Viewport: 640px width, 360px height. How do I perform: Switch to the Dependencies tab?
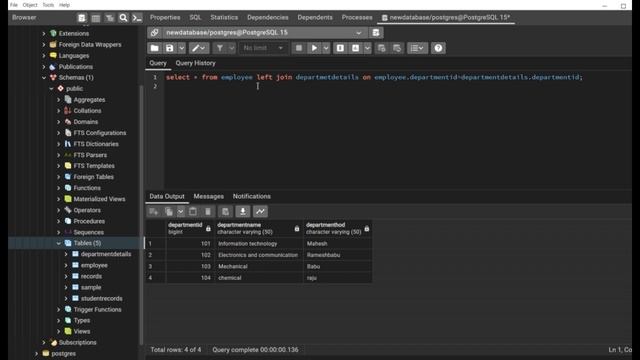pyautogui.click(x=268, y=18)
